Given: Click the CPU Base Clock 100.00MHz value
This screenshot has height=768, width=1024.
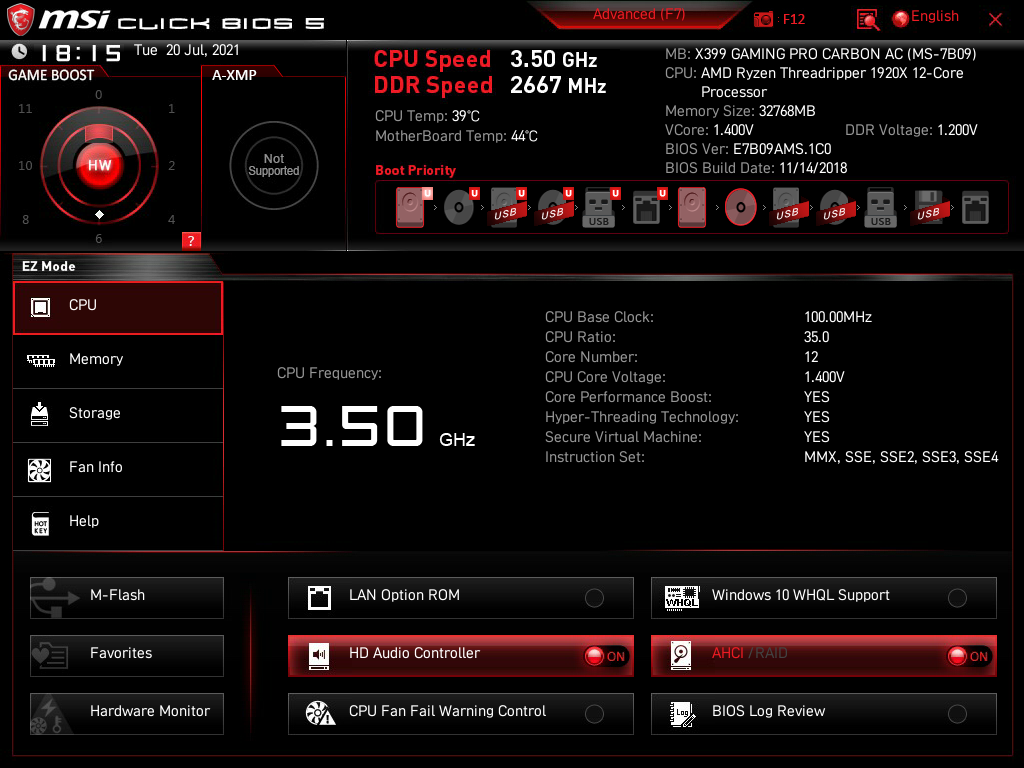Looking at the screenshot, I should [x=838, y=317].
